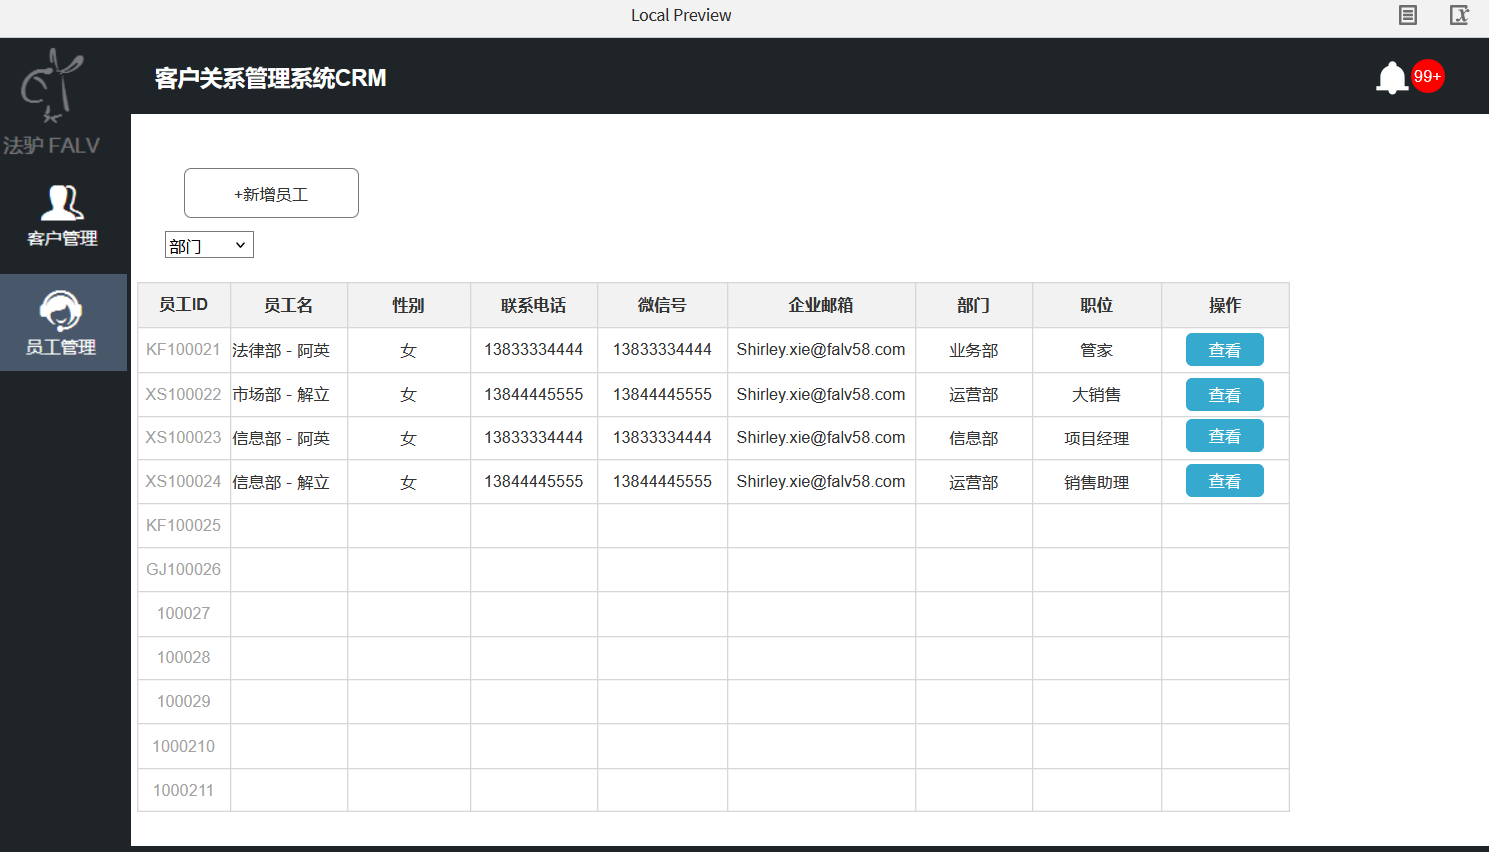Click email cell in row KF100021
This screenshot has height=852, width=1489.
tap(821, 350)
